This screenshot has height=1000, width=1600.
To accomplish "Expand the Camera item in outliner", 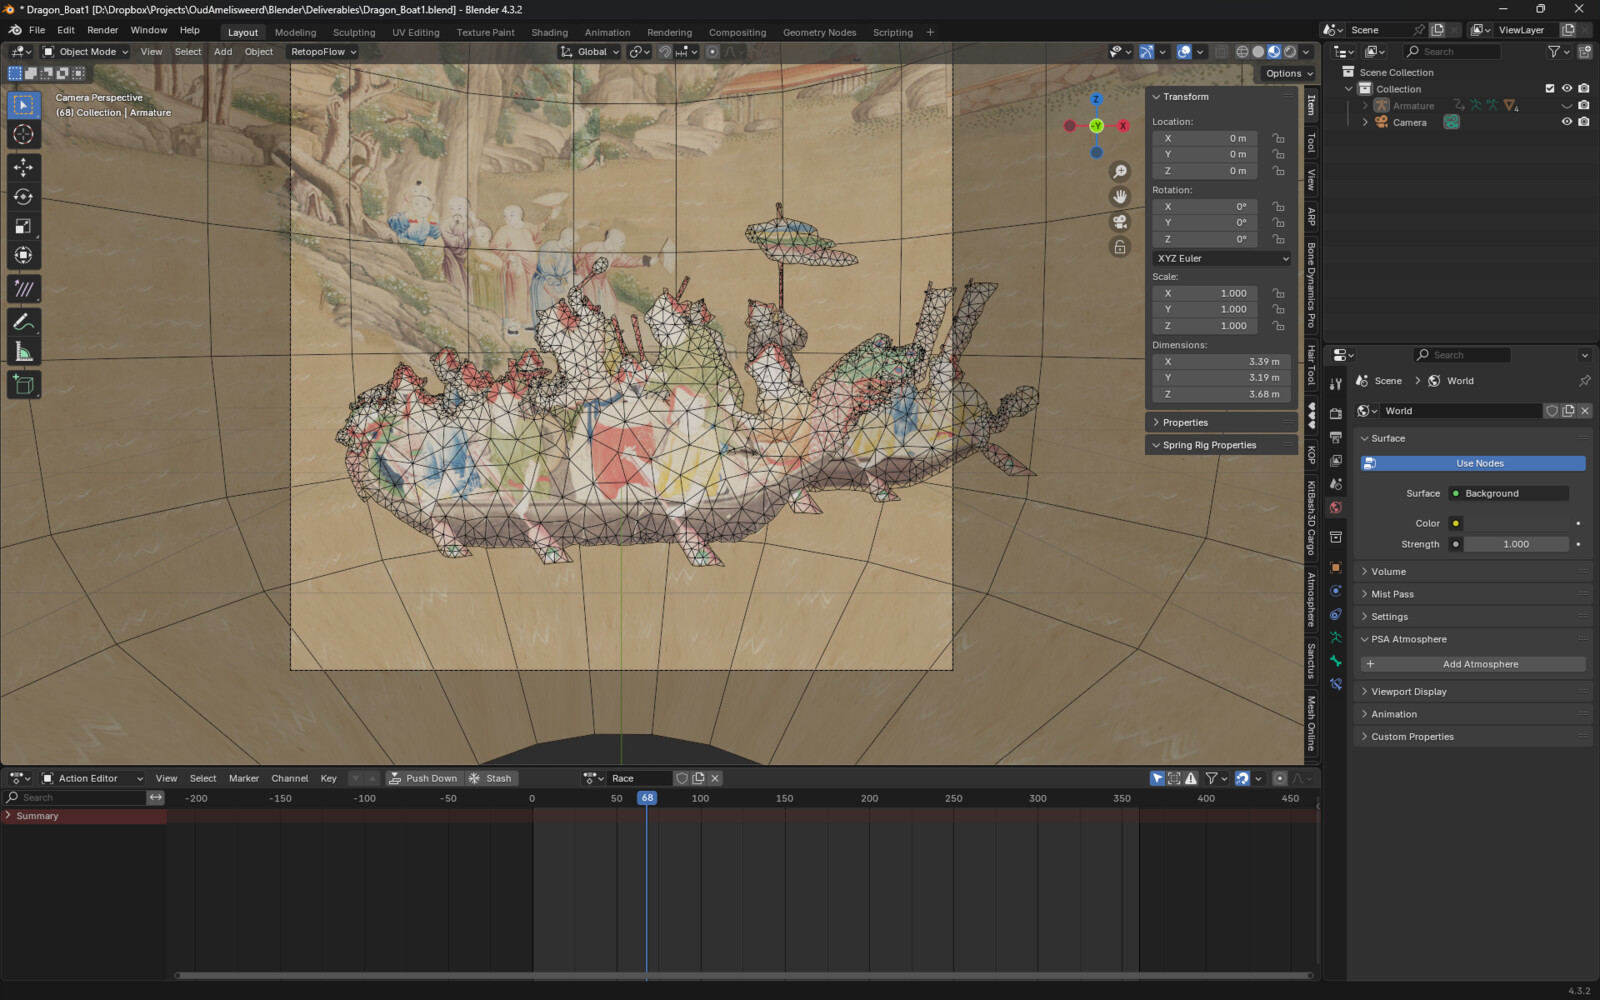I will coord(1365,122).
